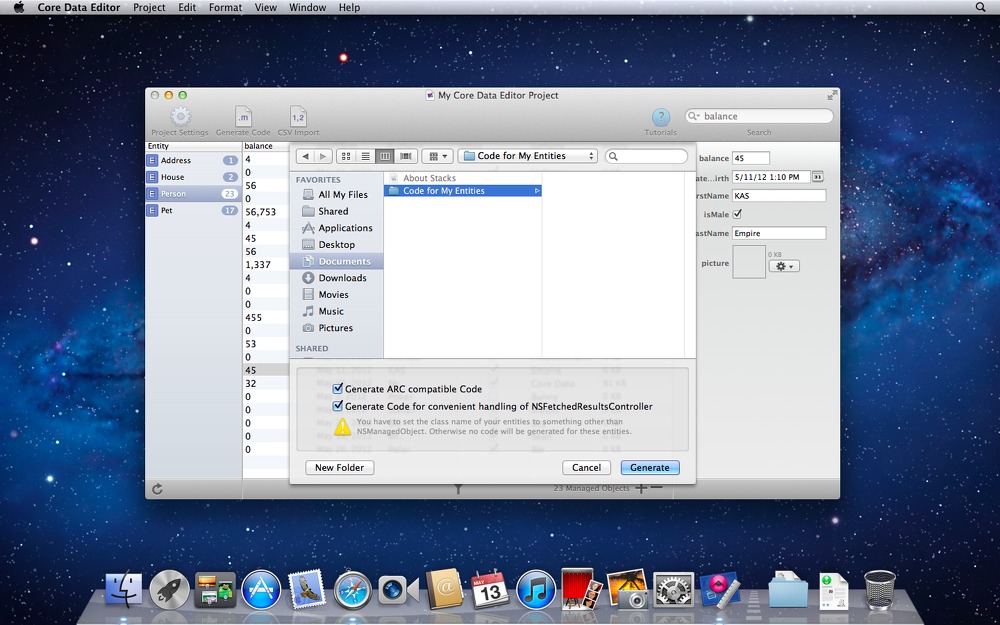Select the balance row showing 56,753
This screenshot has width=1000, height=625.
click(x=267, y=212)
